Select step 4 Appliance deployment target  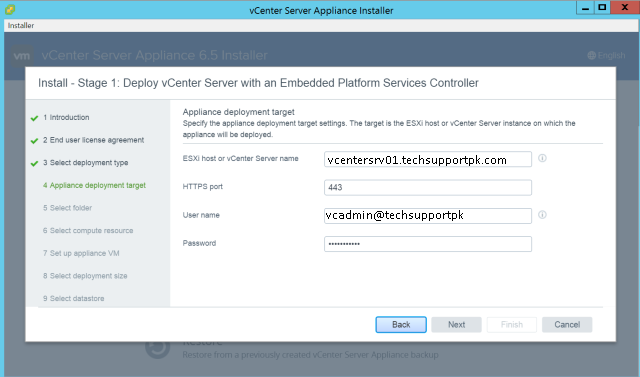94,185
